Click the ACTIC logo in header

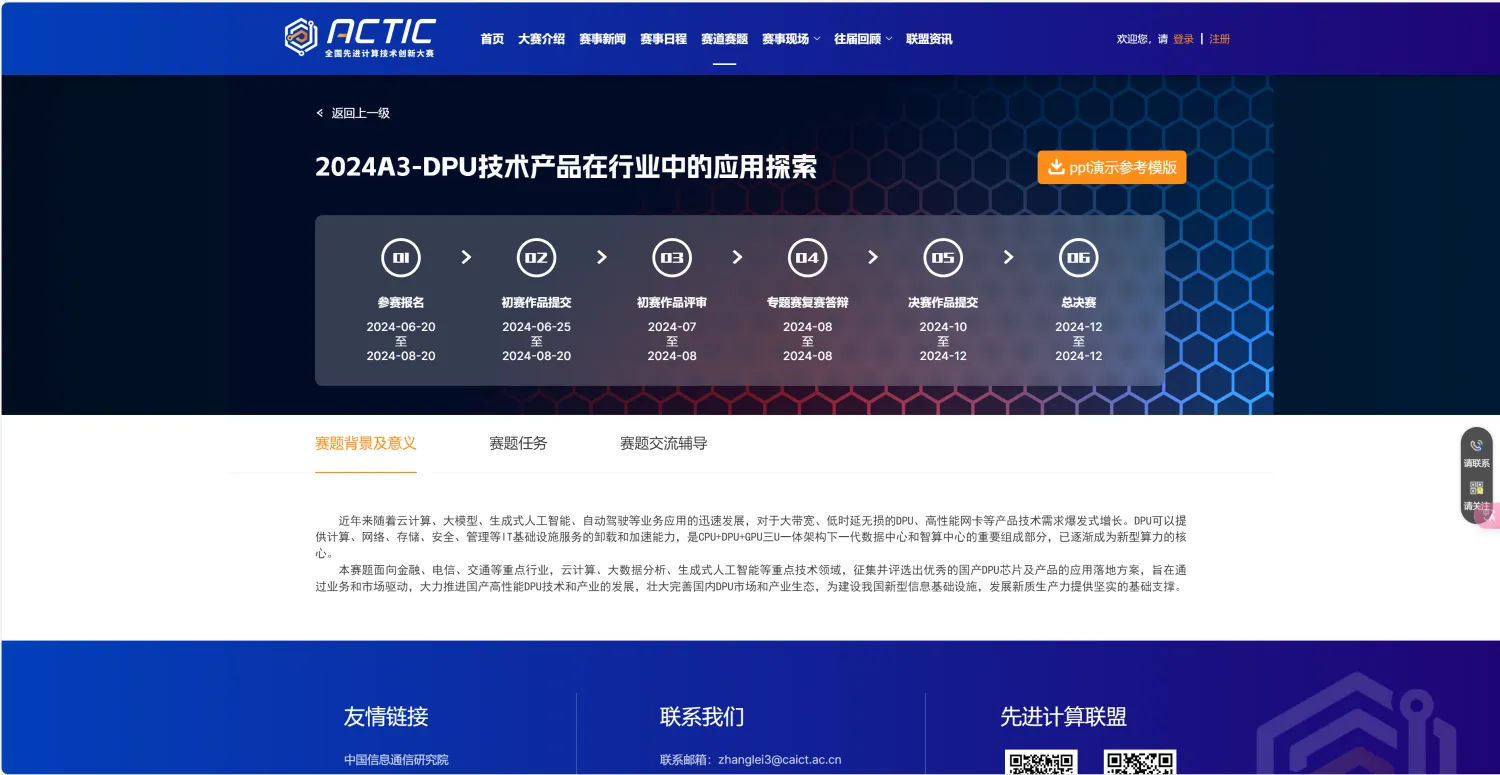[x=360, y=37]
